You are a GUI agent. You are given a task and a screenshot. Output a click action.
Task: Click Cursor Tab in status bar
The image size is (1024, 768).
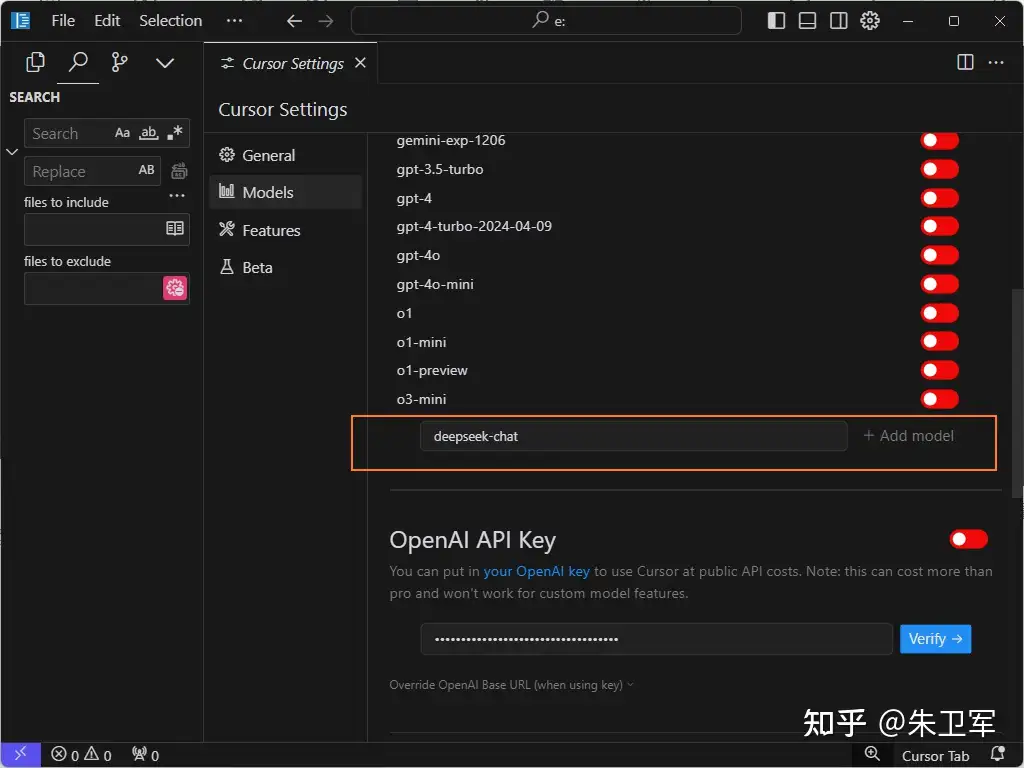click(935, 756)
